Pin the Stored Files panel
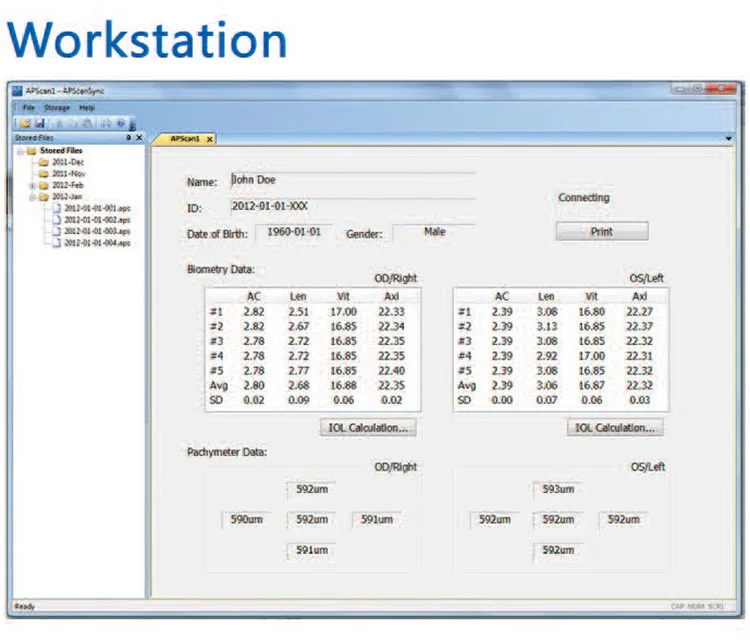The image size is (750, 641). click(128, 138)
